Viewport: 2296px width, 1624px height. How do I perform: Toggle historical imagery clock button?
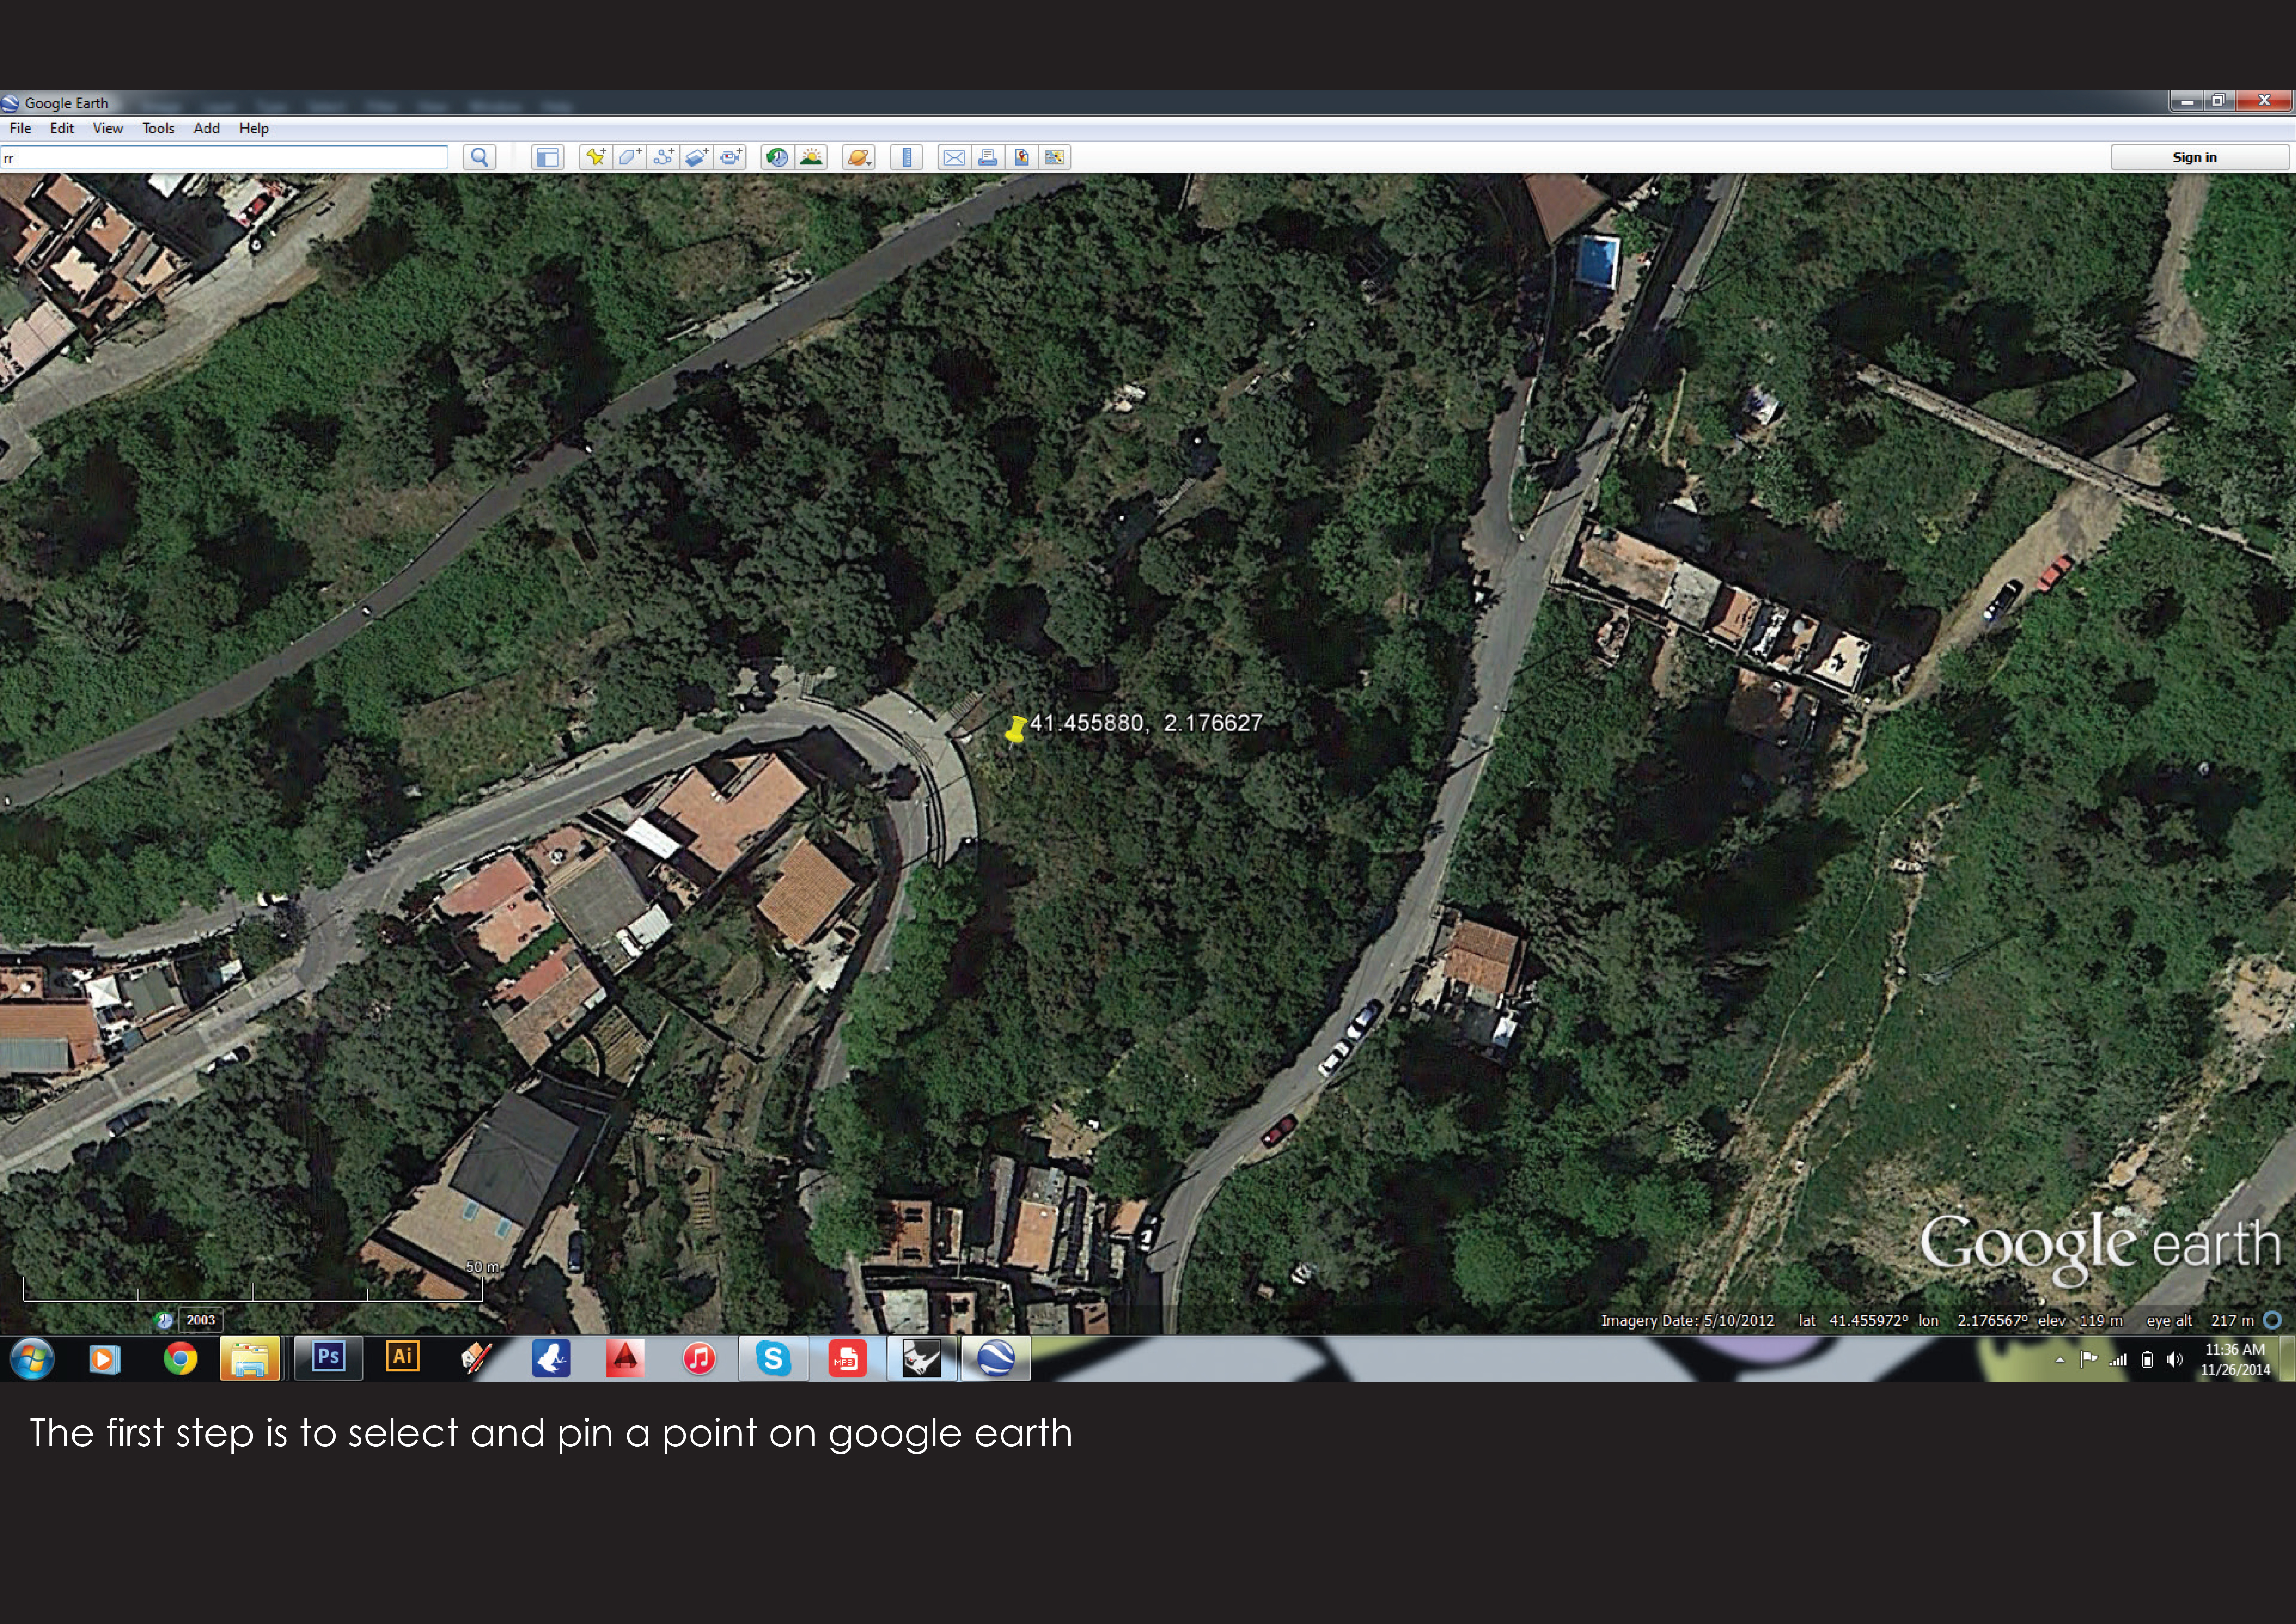777,157
